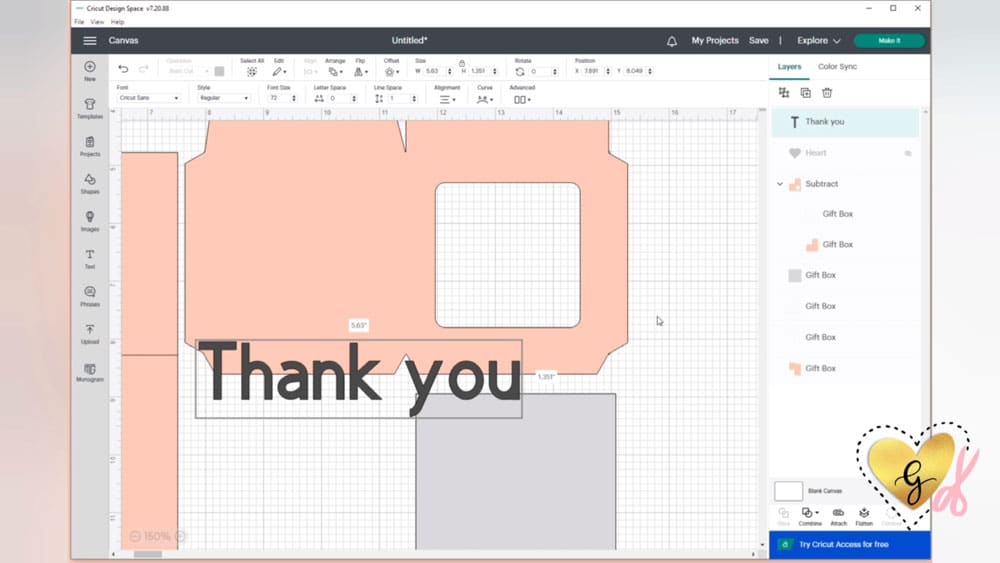Click the Text tool in sidebar
This screenshot has width=1000, height=563.
90,258
